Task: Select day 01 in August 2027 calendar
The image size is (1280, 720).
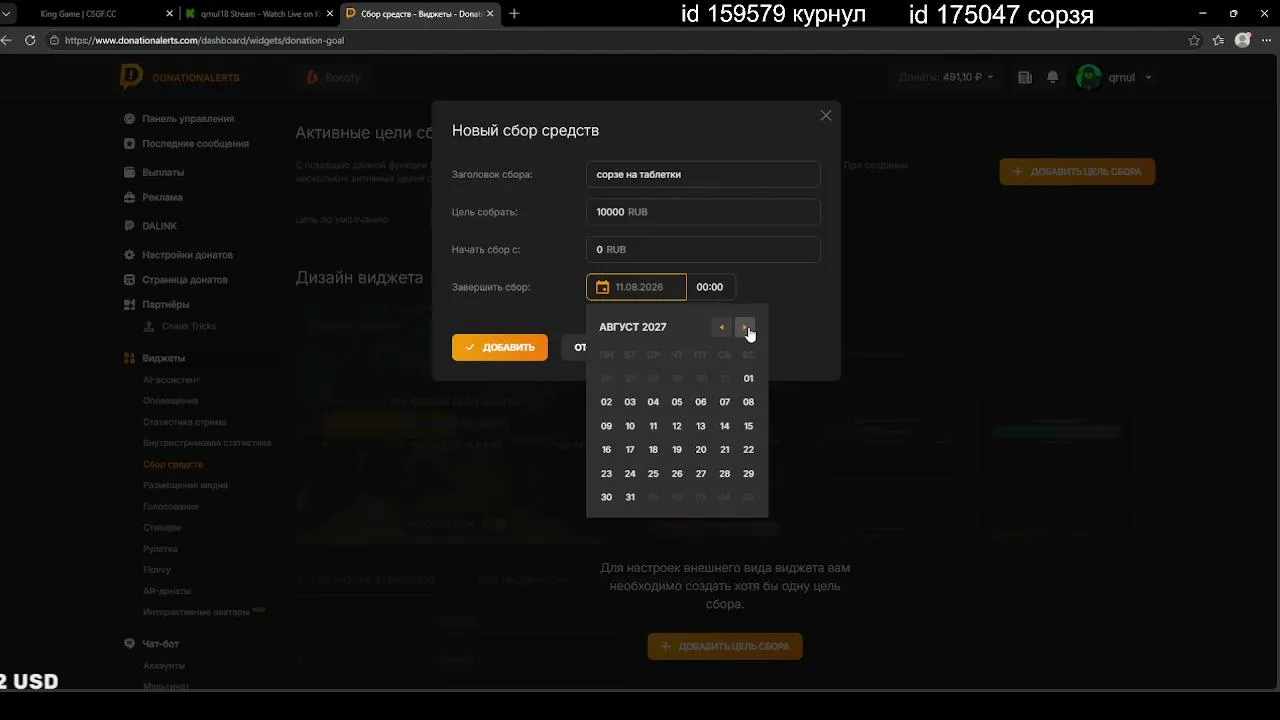Action: [x=748, y=379]
